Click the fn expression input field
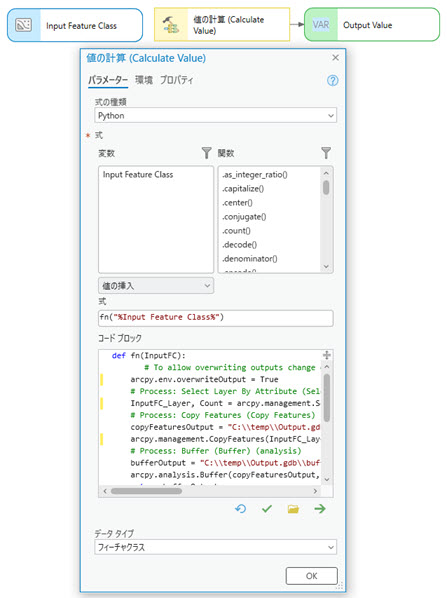This screenshot has width=447, height=598. pos(215,318)
